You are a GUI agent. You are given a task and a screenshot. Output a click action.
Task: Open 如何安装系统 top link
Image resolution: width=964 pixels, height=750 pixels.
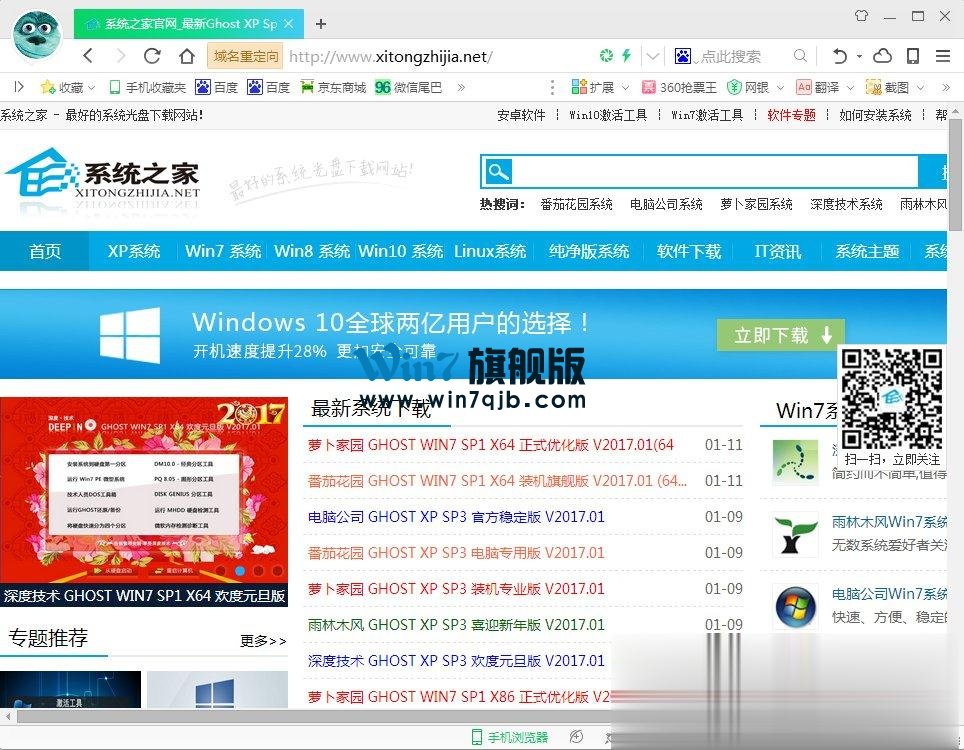875,115
